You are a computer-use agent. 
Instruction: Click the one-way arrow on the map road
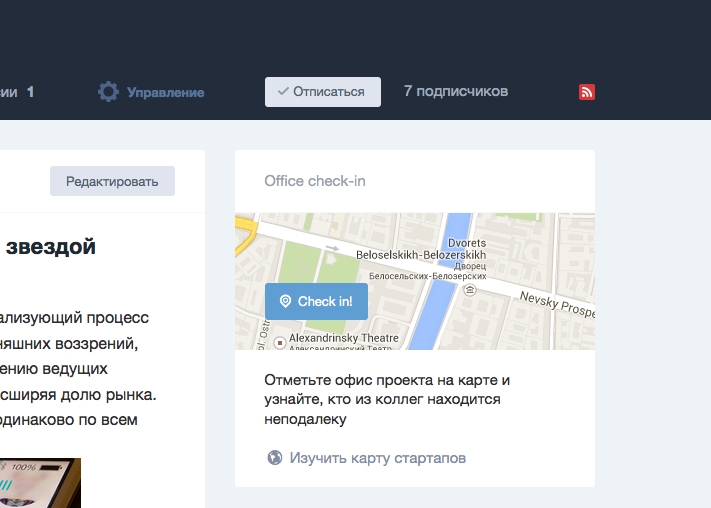(332, 247)
